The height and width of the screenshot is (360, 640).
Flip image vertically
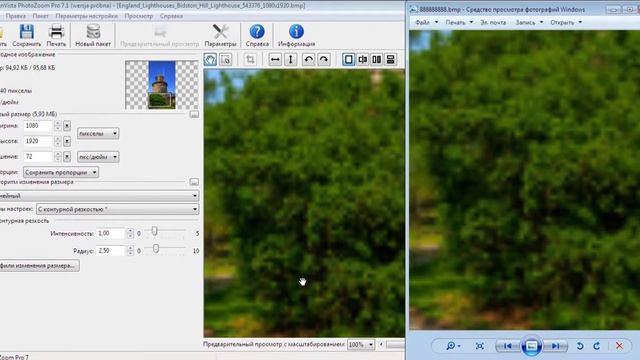[291, 60]
